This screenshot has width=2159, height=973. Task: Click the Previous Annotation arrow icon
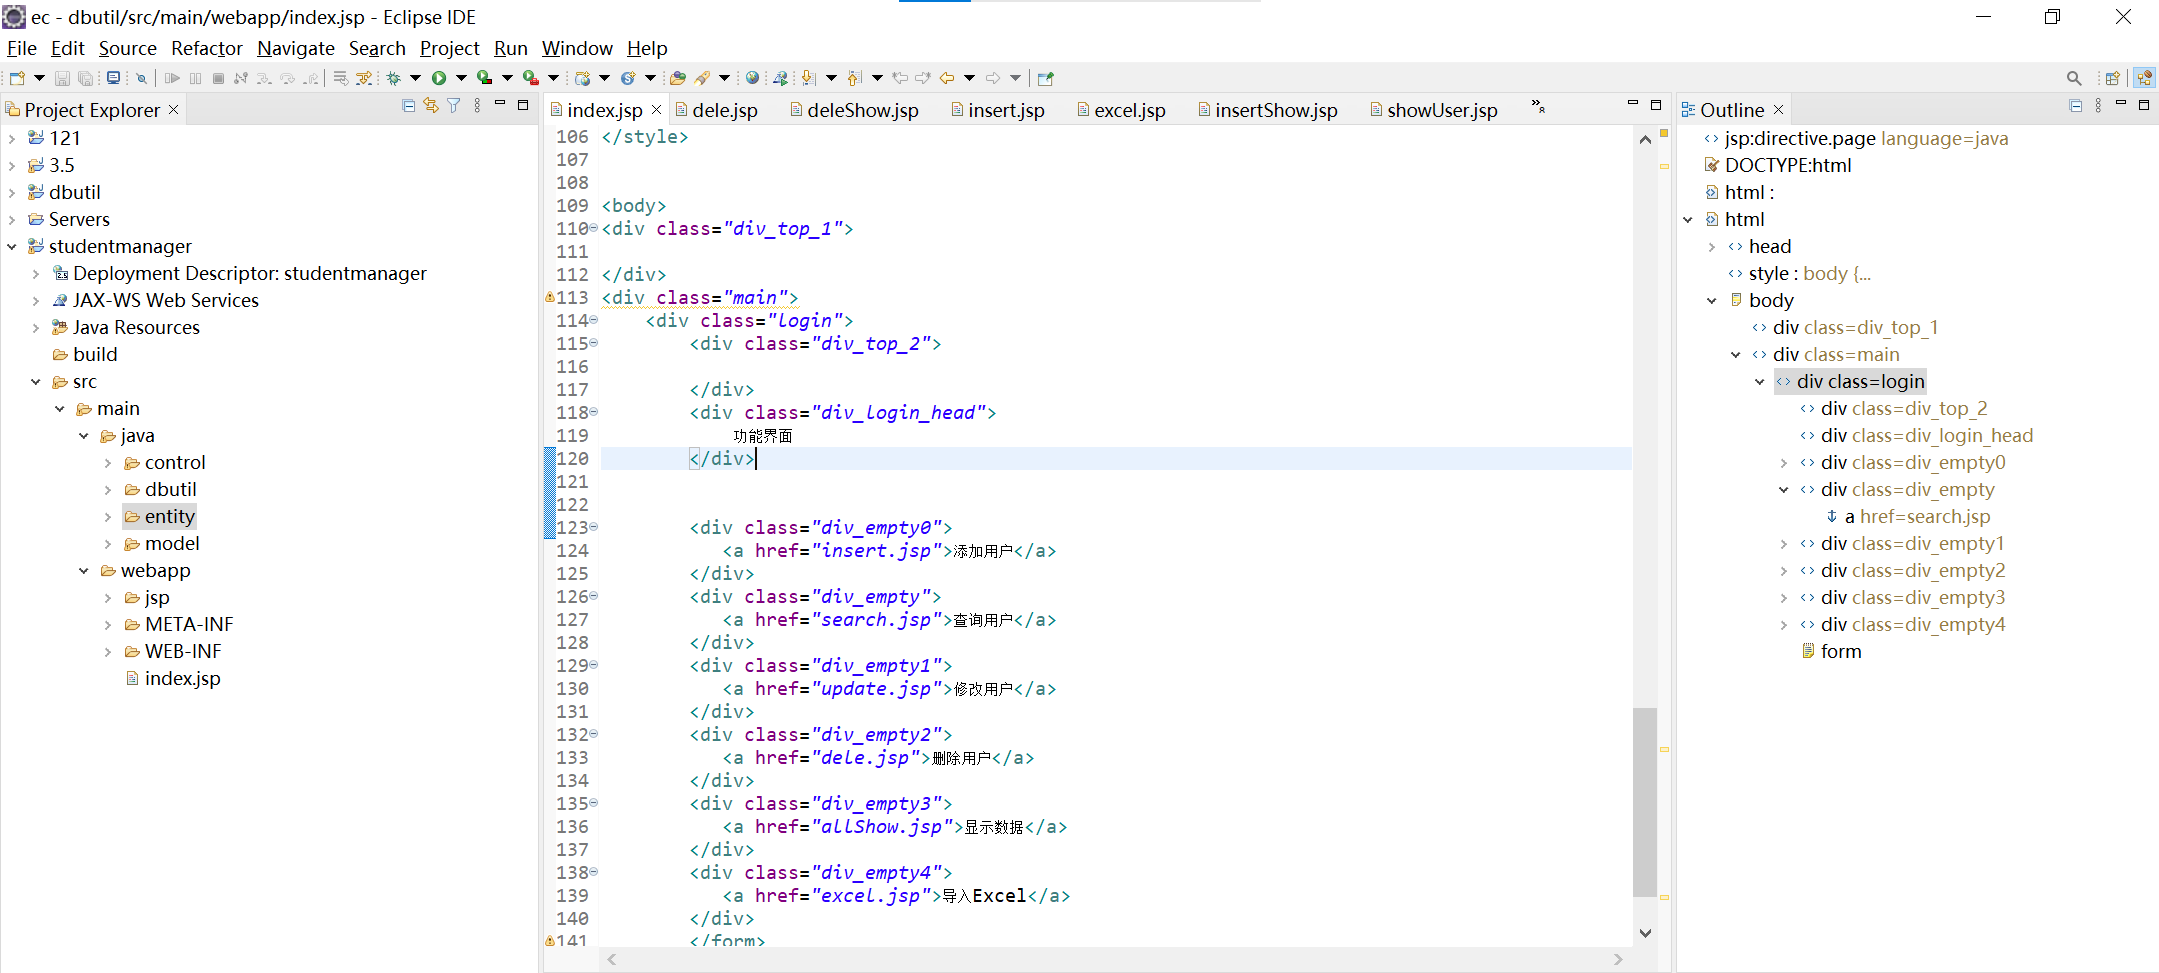(x=854, y=78)
